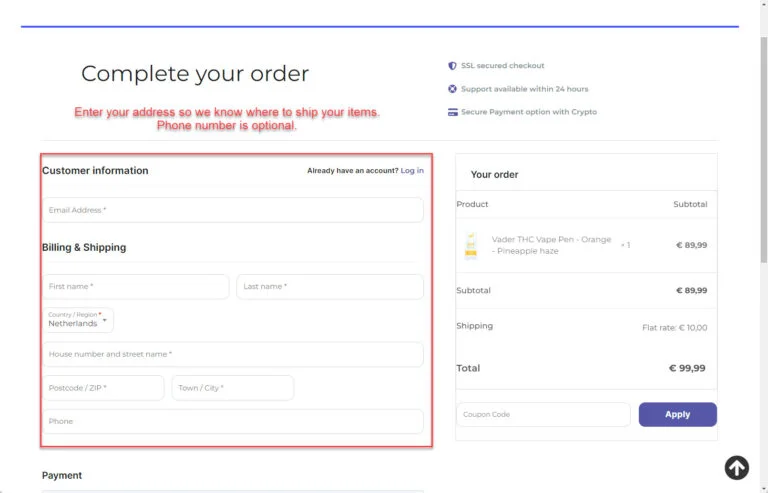Select the House number and street name field
This screenshot has width=768, height=493.
click(x=233, y=354)
